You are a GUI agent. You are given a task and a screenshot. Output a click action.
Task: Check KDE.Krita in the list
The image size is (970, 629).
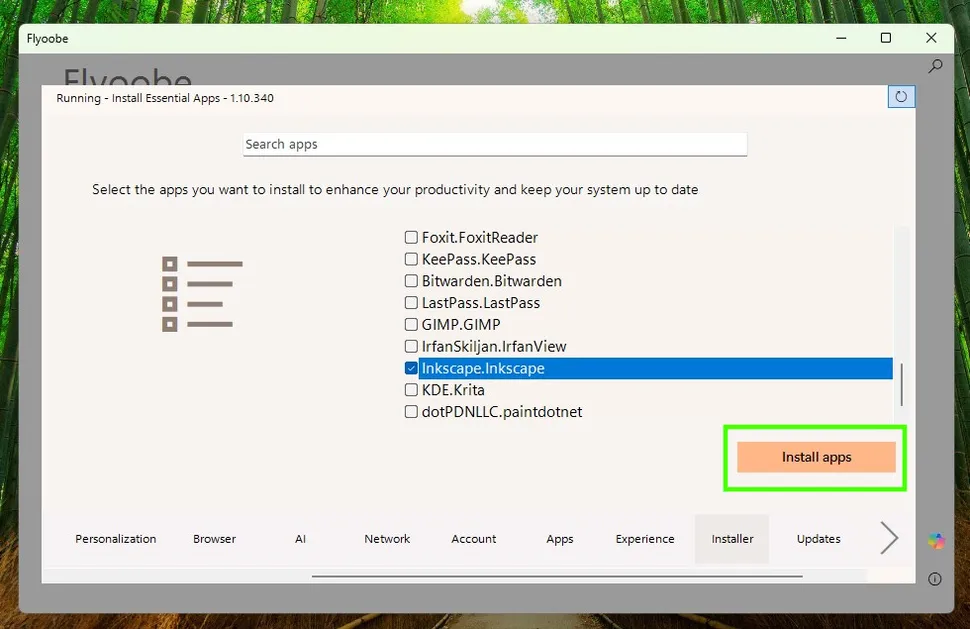click(x=411, y=390)
